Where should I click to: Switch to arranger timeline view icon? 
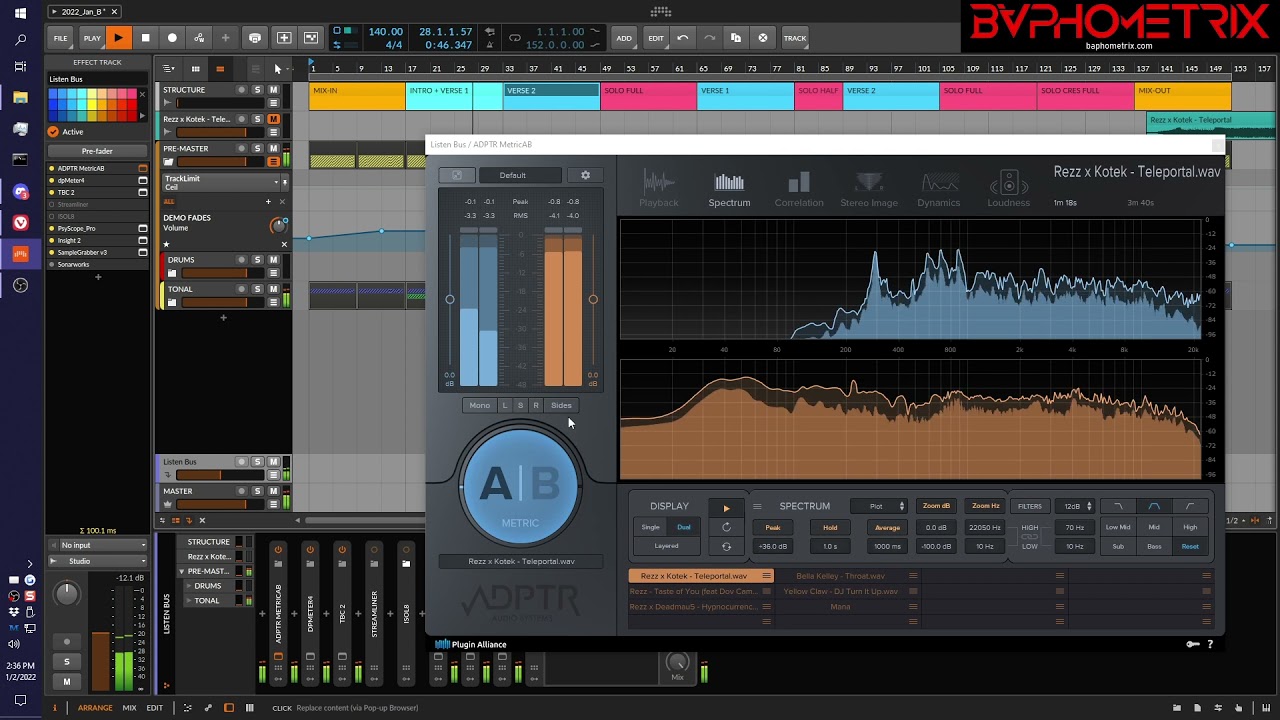[x=220, y=69]
